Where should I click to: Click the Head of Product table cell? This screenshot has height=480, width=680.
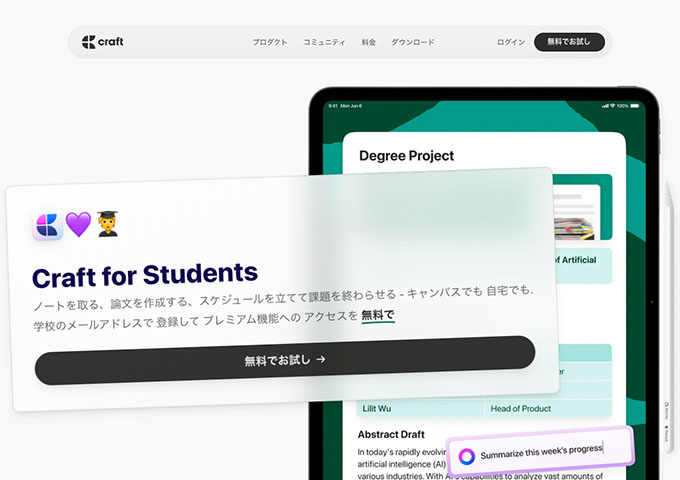point(547,408)
